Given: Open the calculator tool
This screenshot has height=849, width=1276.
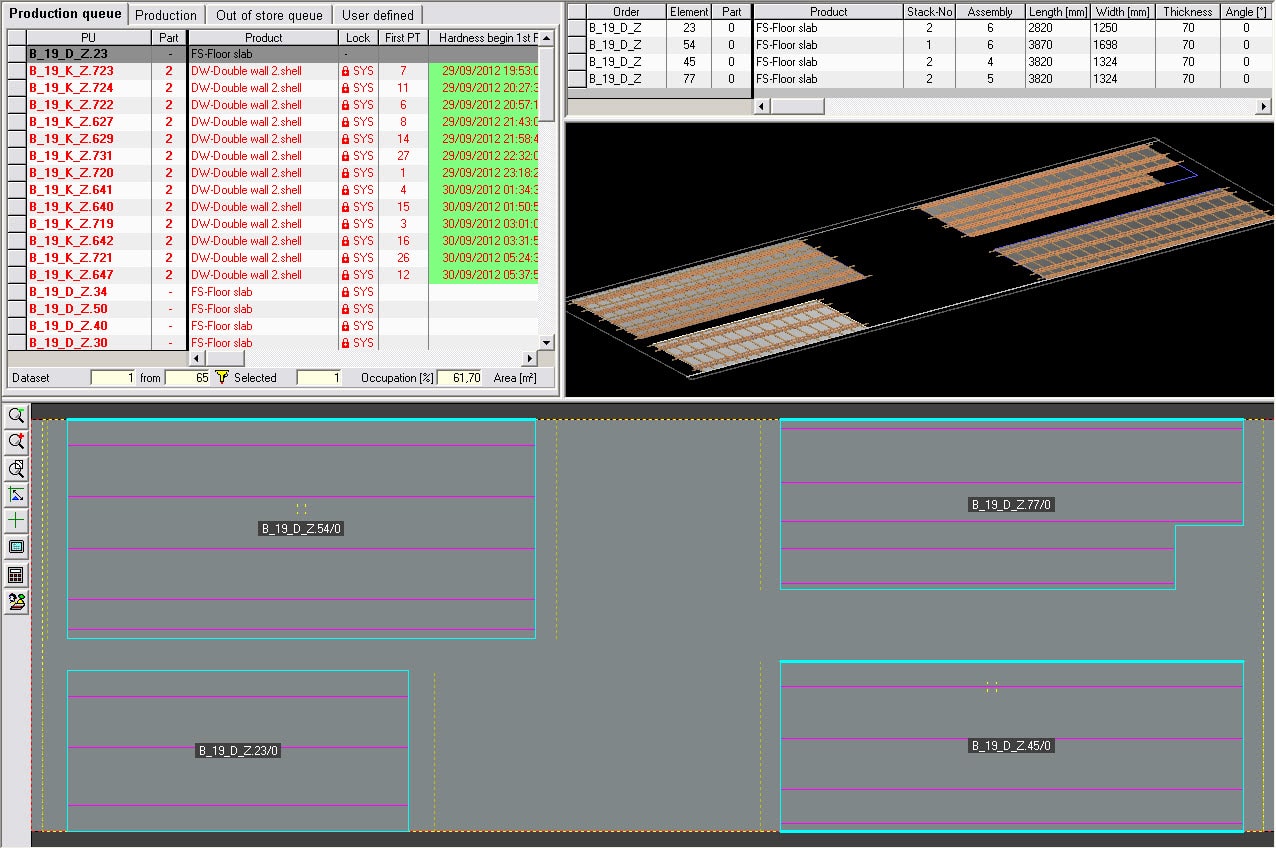Looking at the screenshot, I should tap(16, 575).
